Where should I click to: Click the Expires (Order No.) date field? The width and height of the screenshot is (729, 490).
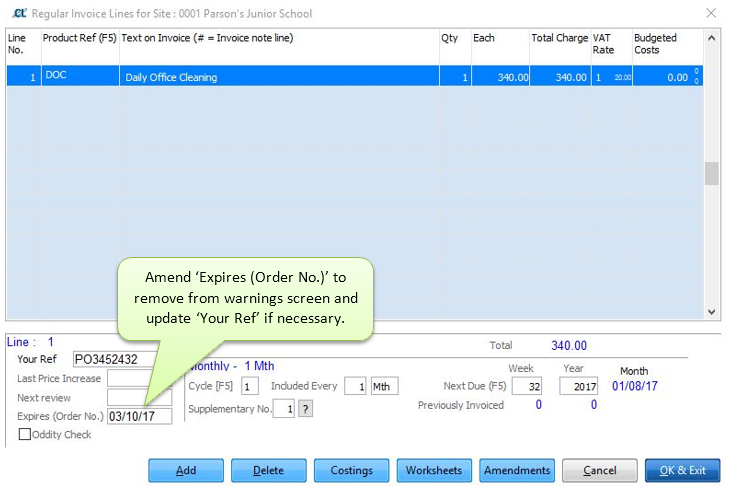(x=139, y=416)
